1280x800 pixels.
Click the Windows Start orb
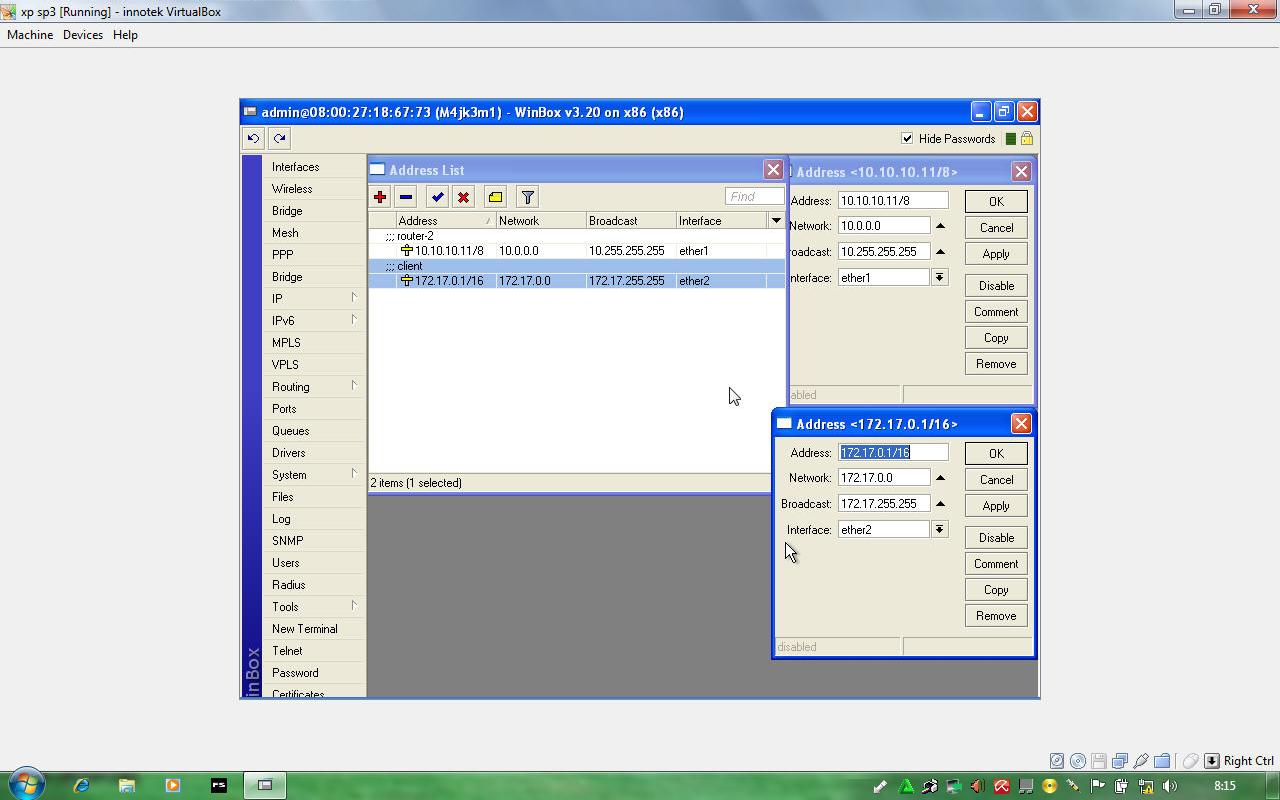(26, 784)
